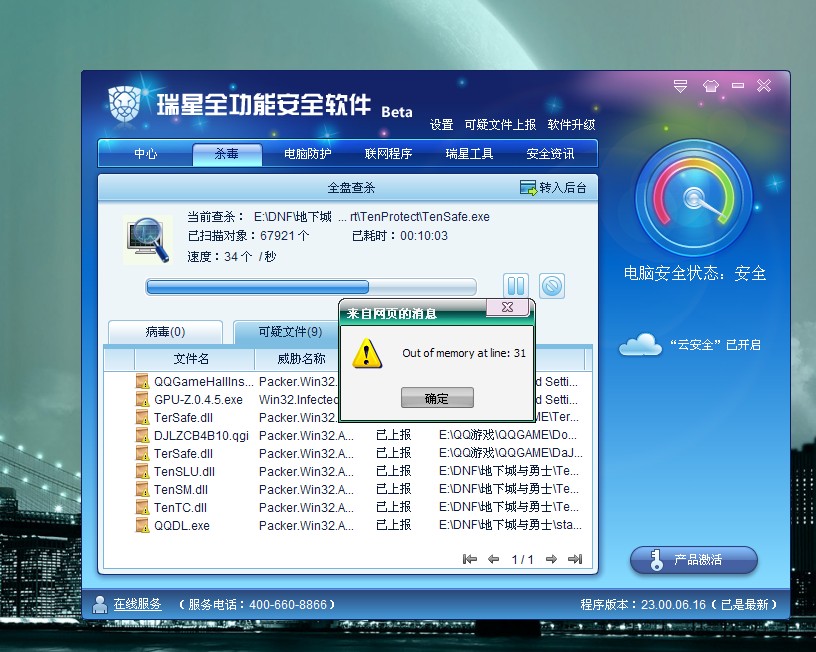
Task: Stop the scan with the cancel icon
Action: pos(552,286)
